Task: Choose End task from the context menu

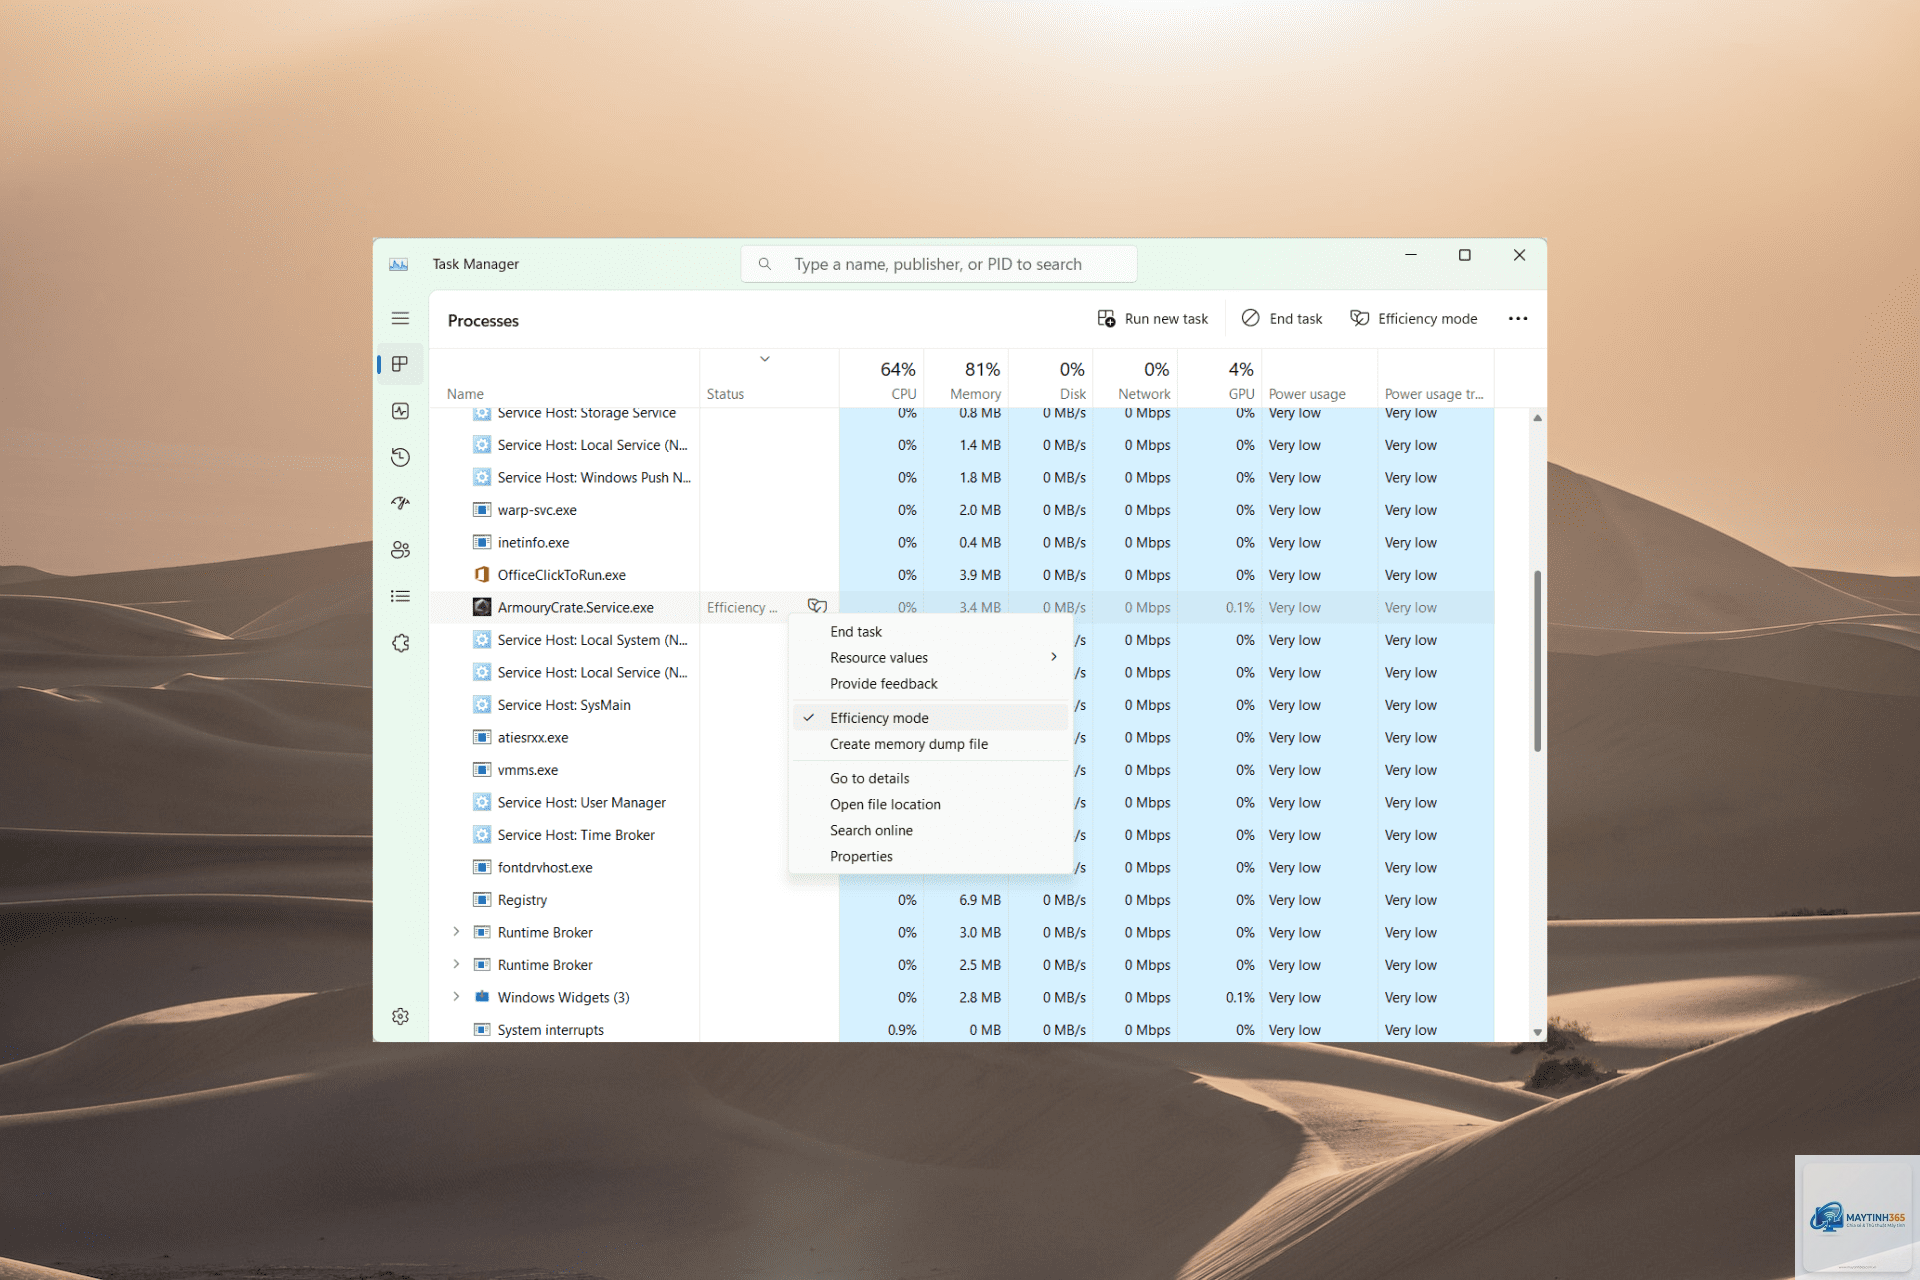Action: click(x=930, y=632)
